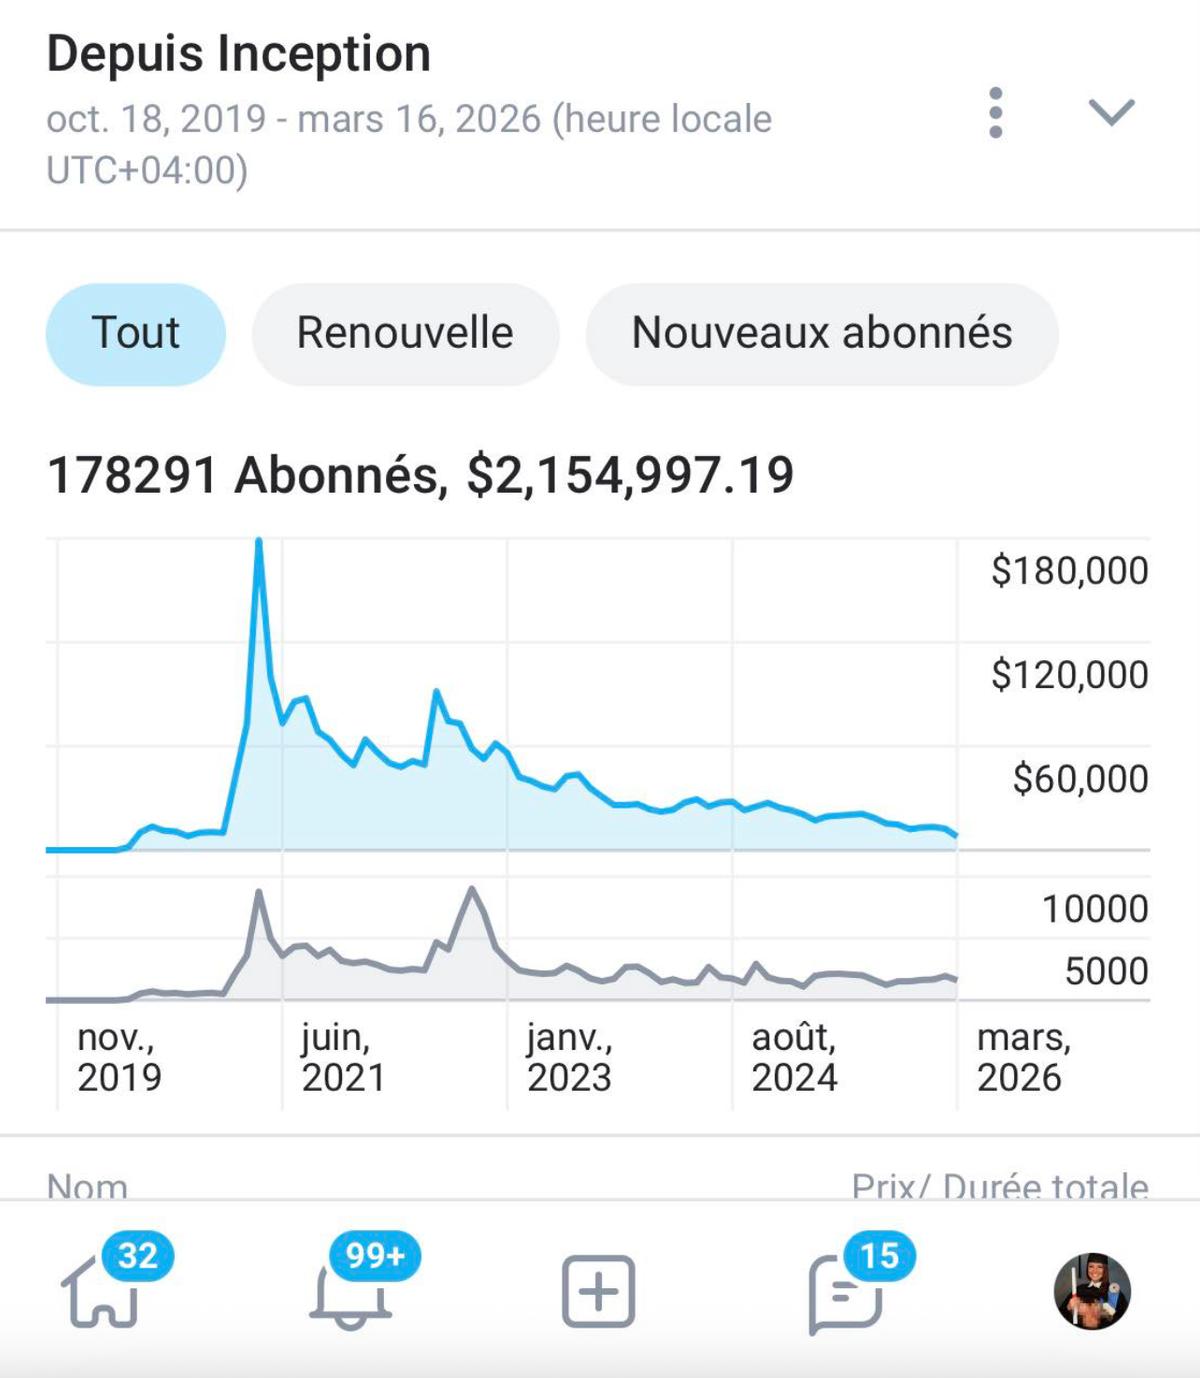The width and height of the screenshot is (1200, 1378).
Task: Click the Nom column header
Action: (88, 1186)
